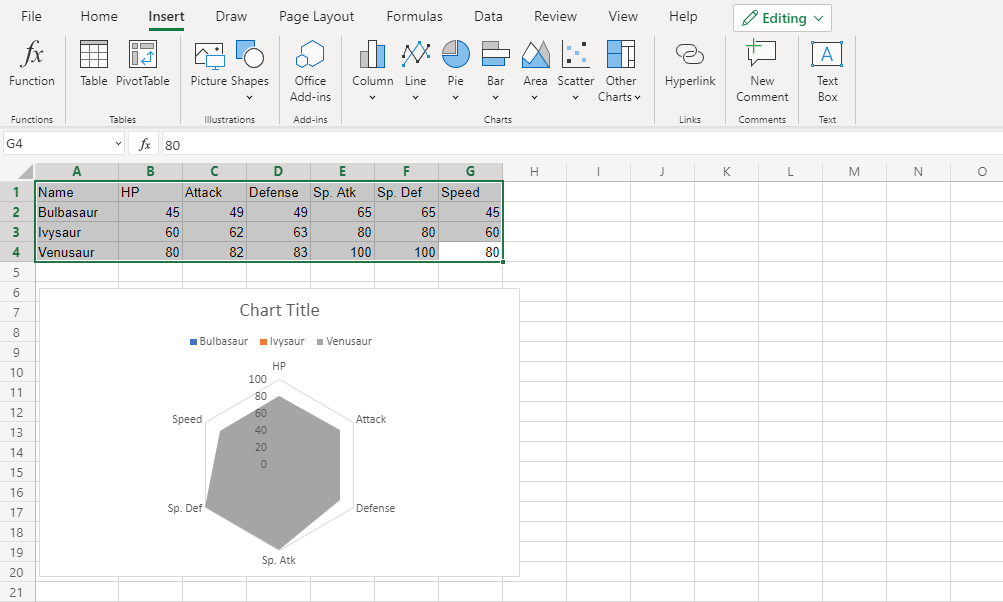Insert a Table from the ribbon
The width and height of the screenshot is (1003, 602).
pos(94,65)
